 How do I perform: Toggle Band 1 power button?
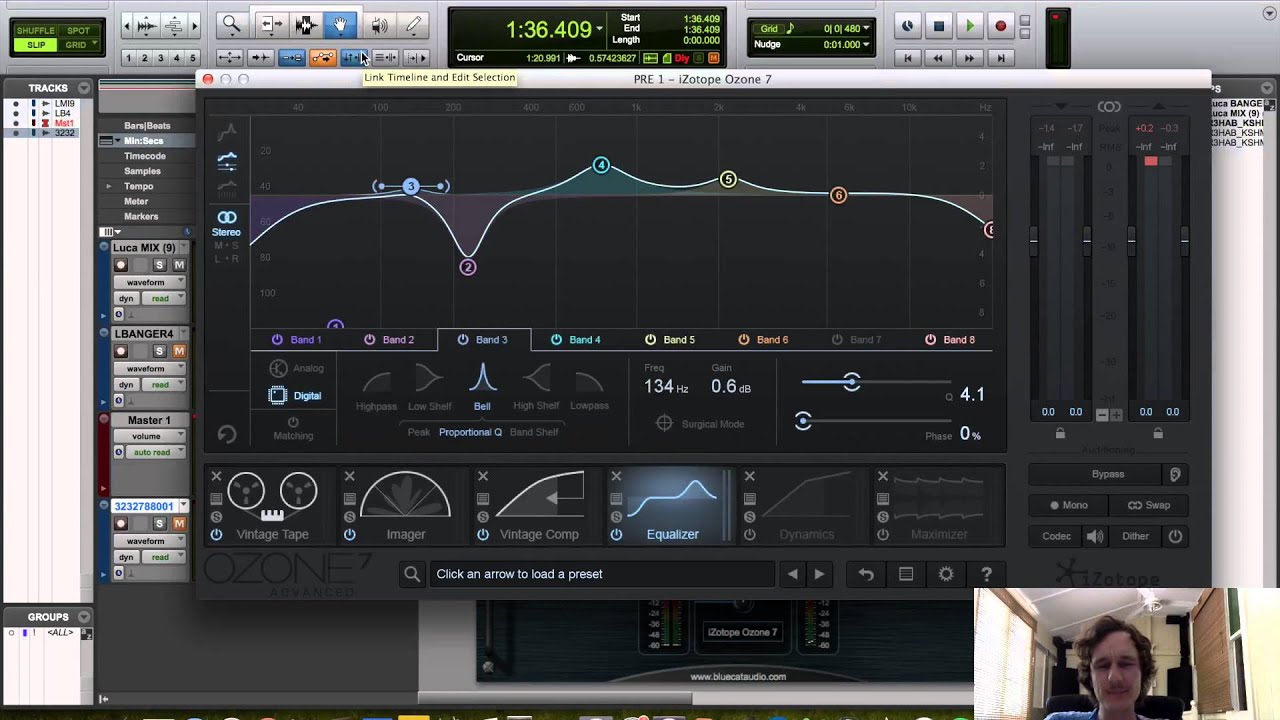coord(278,340)
